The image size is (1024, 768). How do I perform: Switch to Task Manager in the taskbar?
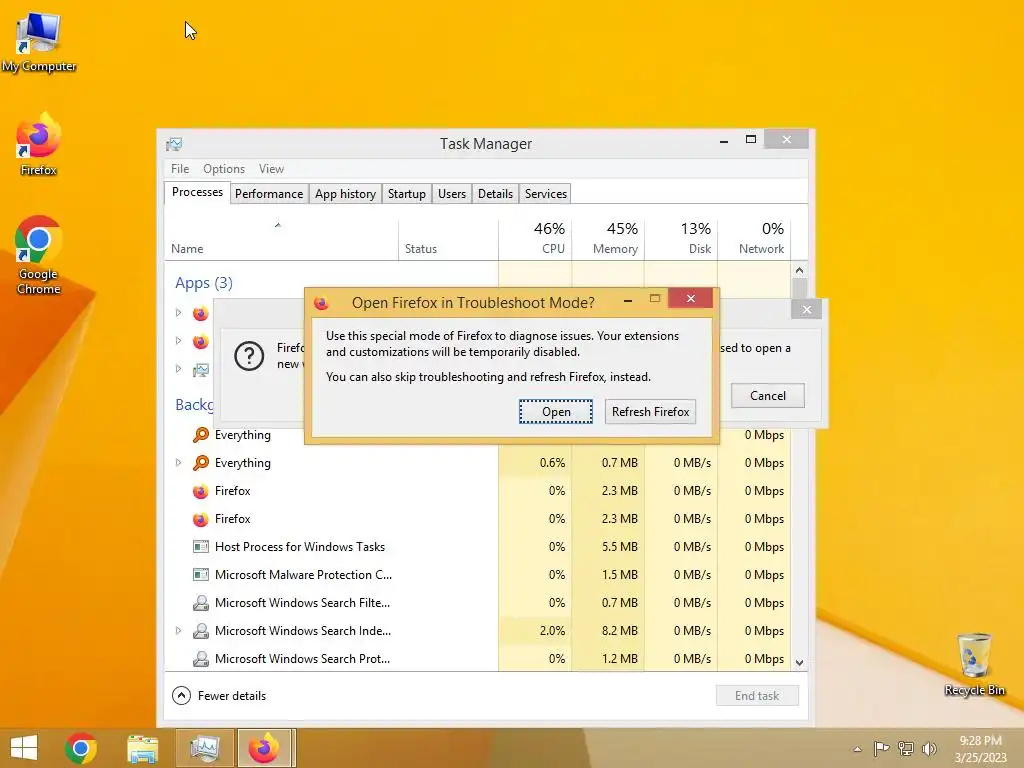pos(204,748)
